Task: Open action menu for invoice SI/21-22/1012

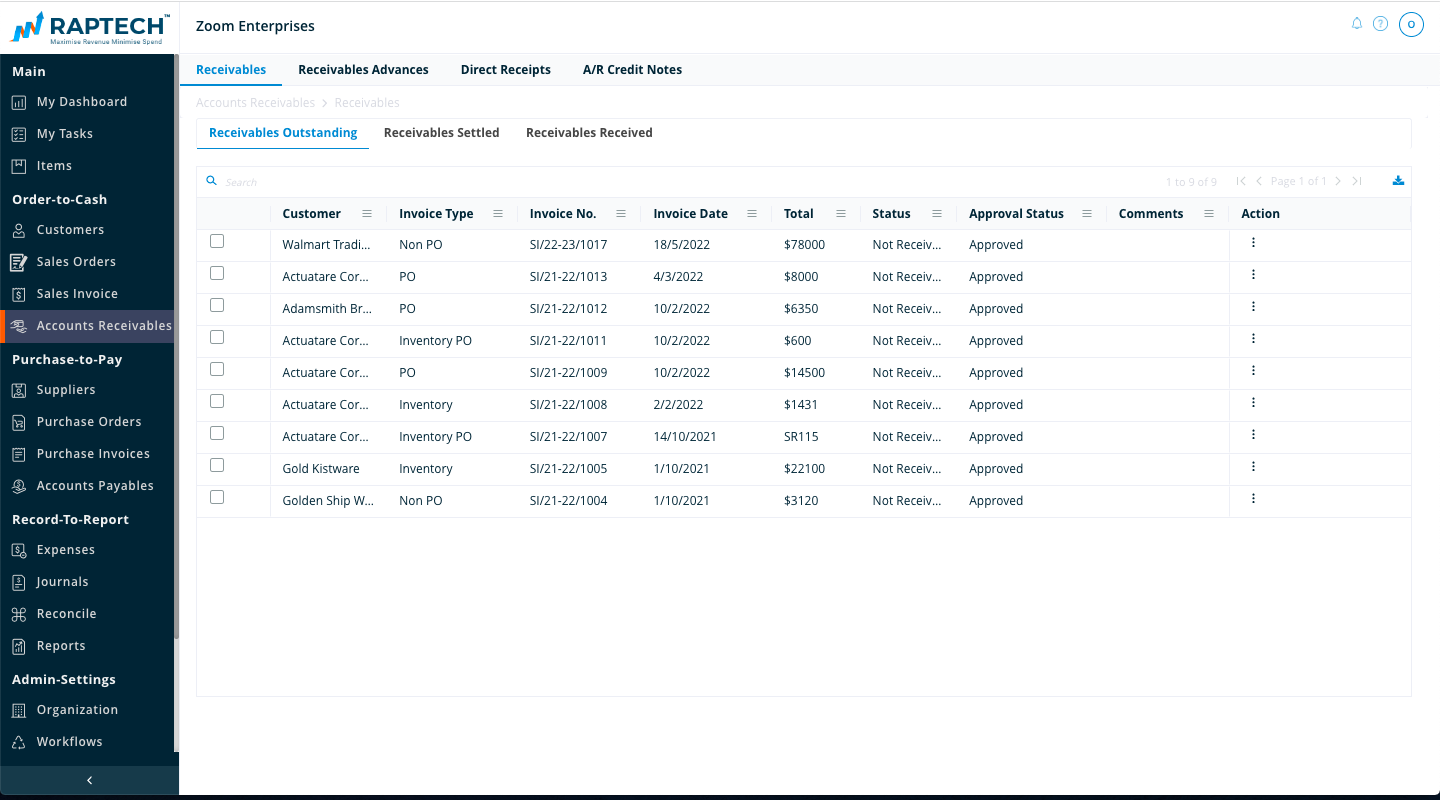Action: pyautogui.click(x=1253, y=307)
